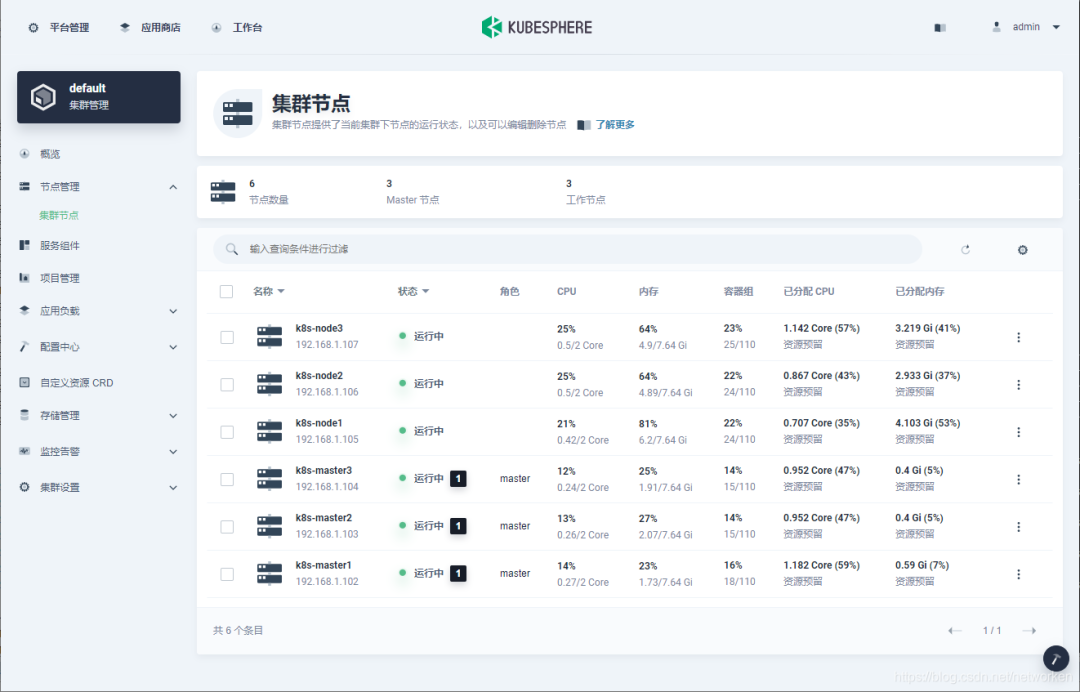The image size is (1080, 692).
Task: Check the k8s-node2 row checkbox
Action: click(x=227, y=384)
